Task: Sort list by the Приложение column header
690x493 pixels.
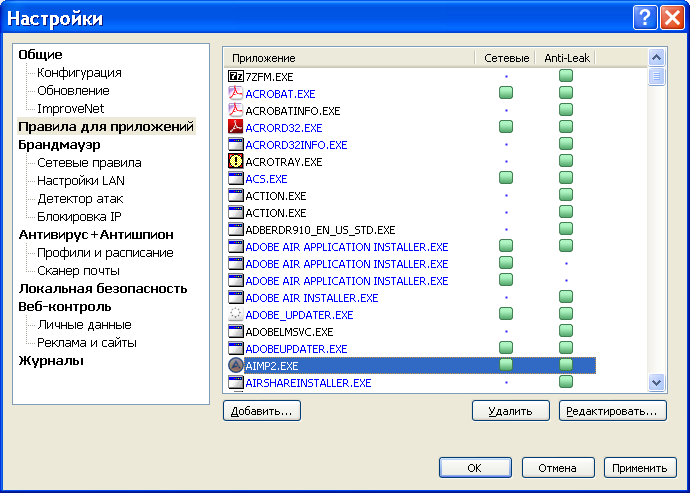Action: pos(349,58)
